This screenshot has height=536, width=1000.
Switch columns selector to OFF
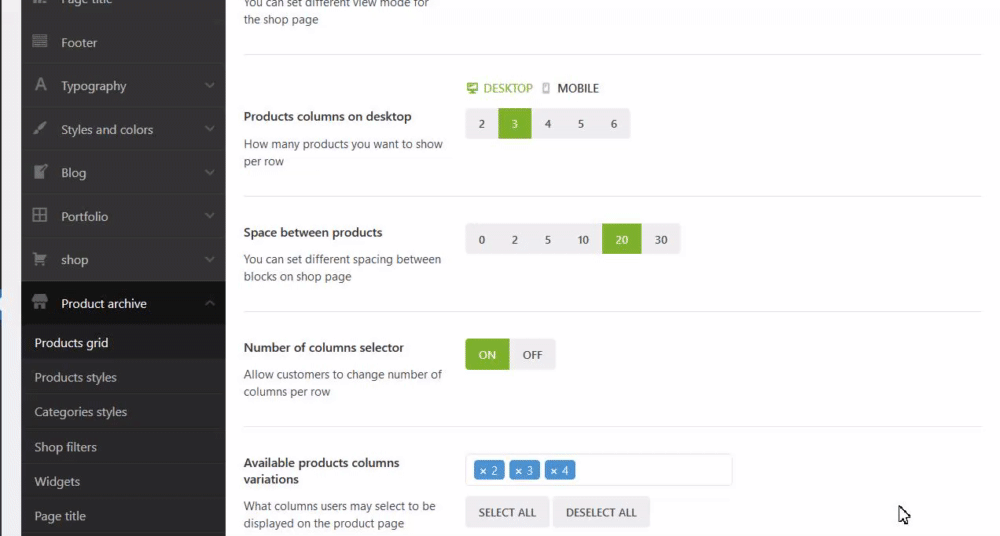pyautogui.click(x=532, y=354)
